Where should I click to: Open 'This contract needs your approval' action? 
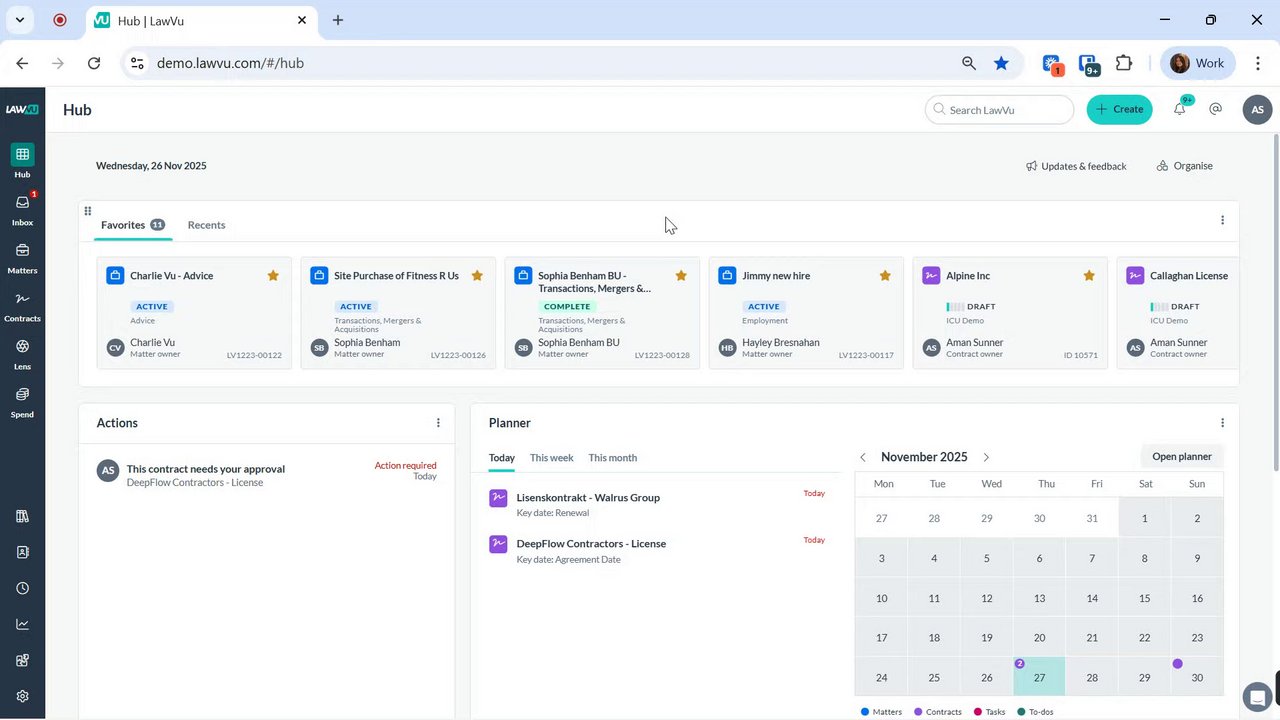click(x=267, y=475)
